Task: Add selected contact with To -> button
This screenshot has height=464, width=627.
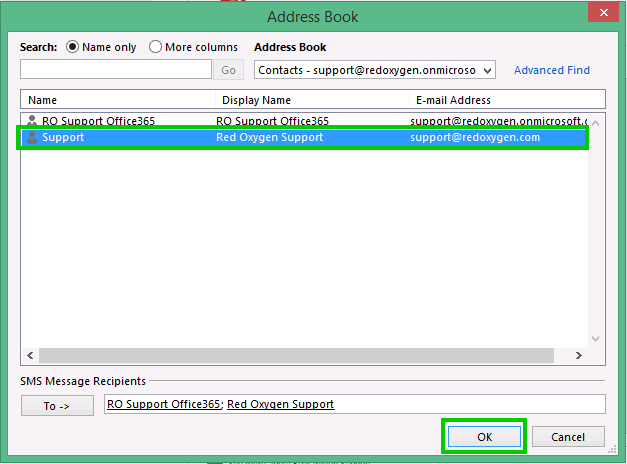Action: (x=57, y=406)
